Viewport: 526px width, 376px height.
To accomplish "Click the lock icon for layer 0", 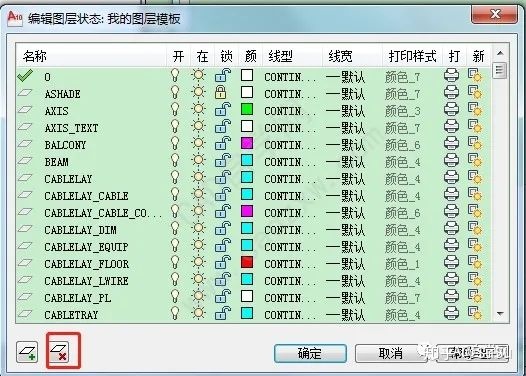I will [x=223, y=75].
